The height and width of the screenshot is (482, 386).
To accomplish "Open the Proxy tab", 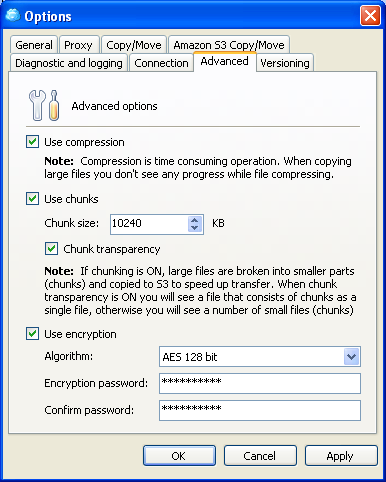I will tap(78, 45).
